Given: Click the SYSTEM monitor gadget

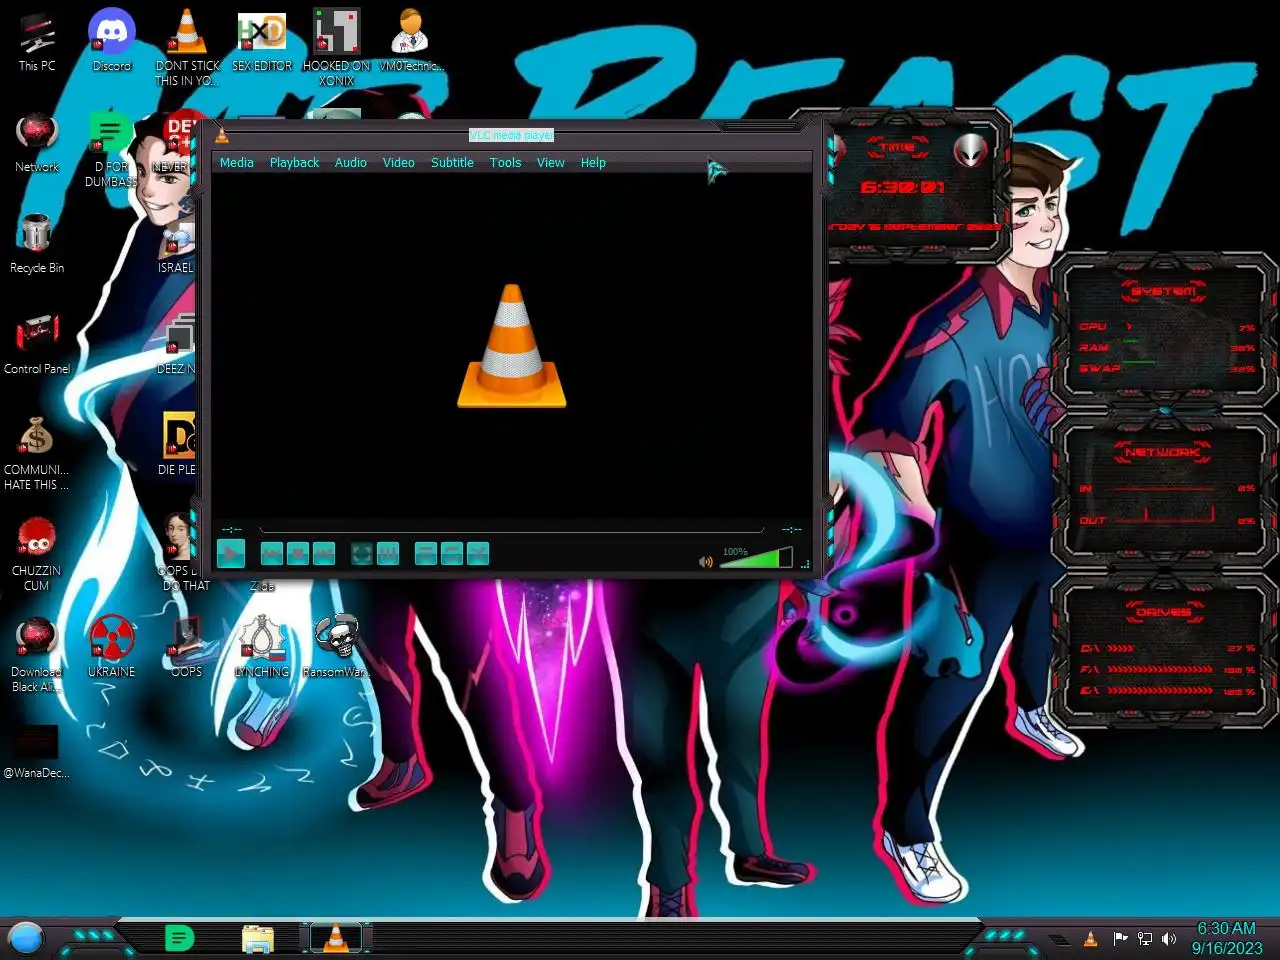Looking at the screenshot, I should [x=1165, y=331].
